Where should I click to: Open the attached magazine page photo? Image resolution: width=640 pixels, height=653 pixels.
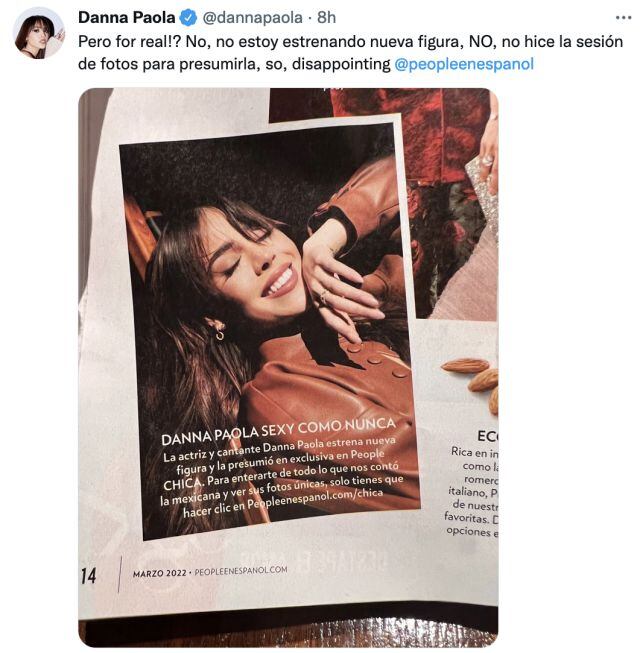[x=288, y=367]
